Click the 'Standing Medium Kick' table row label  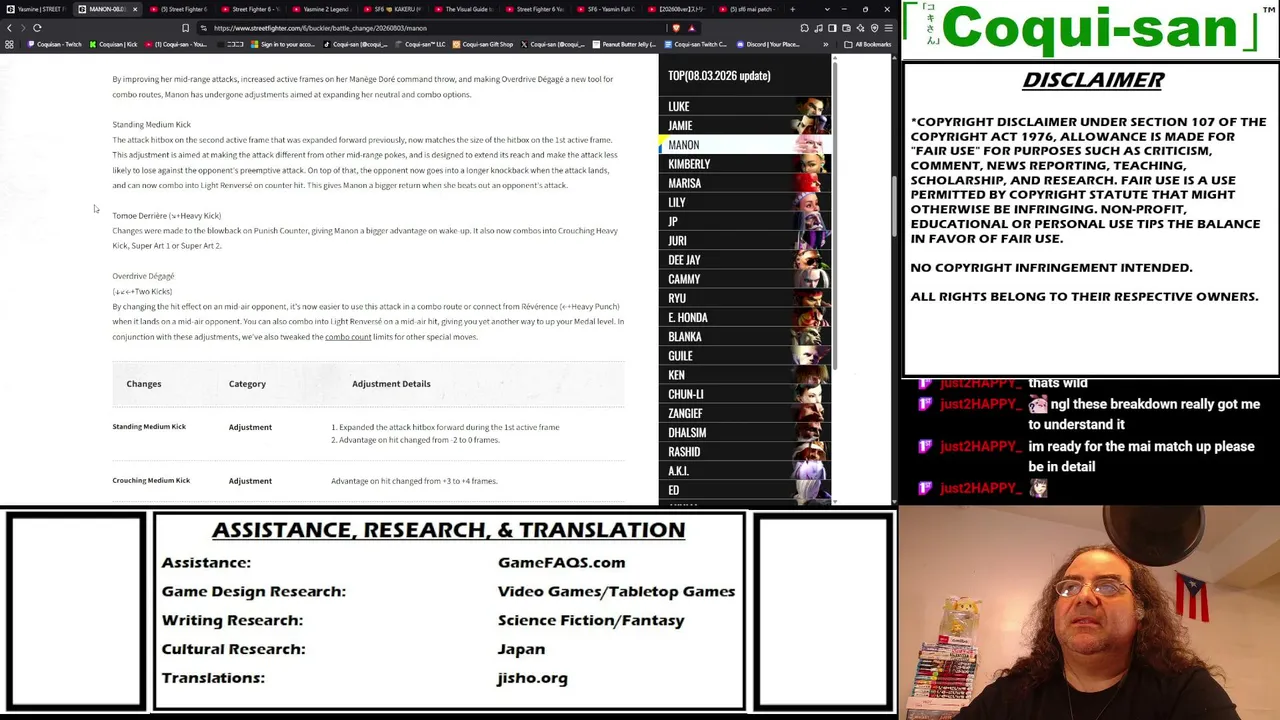pos(149,427)
